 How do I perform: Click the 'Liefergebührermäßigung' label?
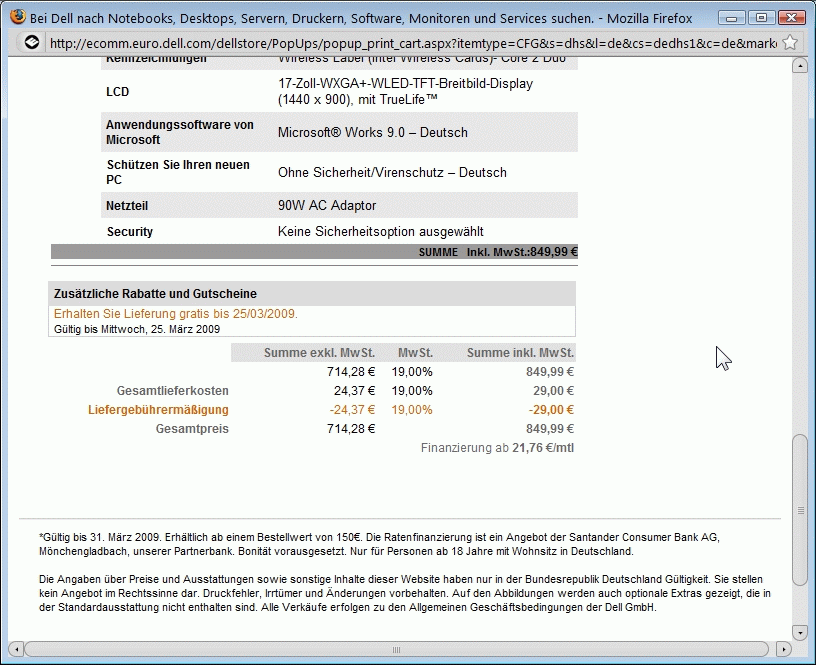[x=158, y=410]
